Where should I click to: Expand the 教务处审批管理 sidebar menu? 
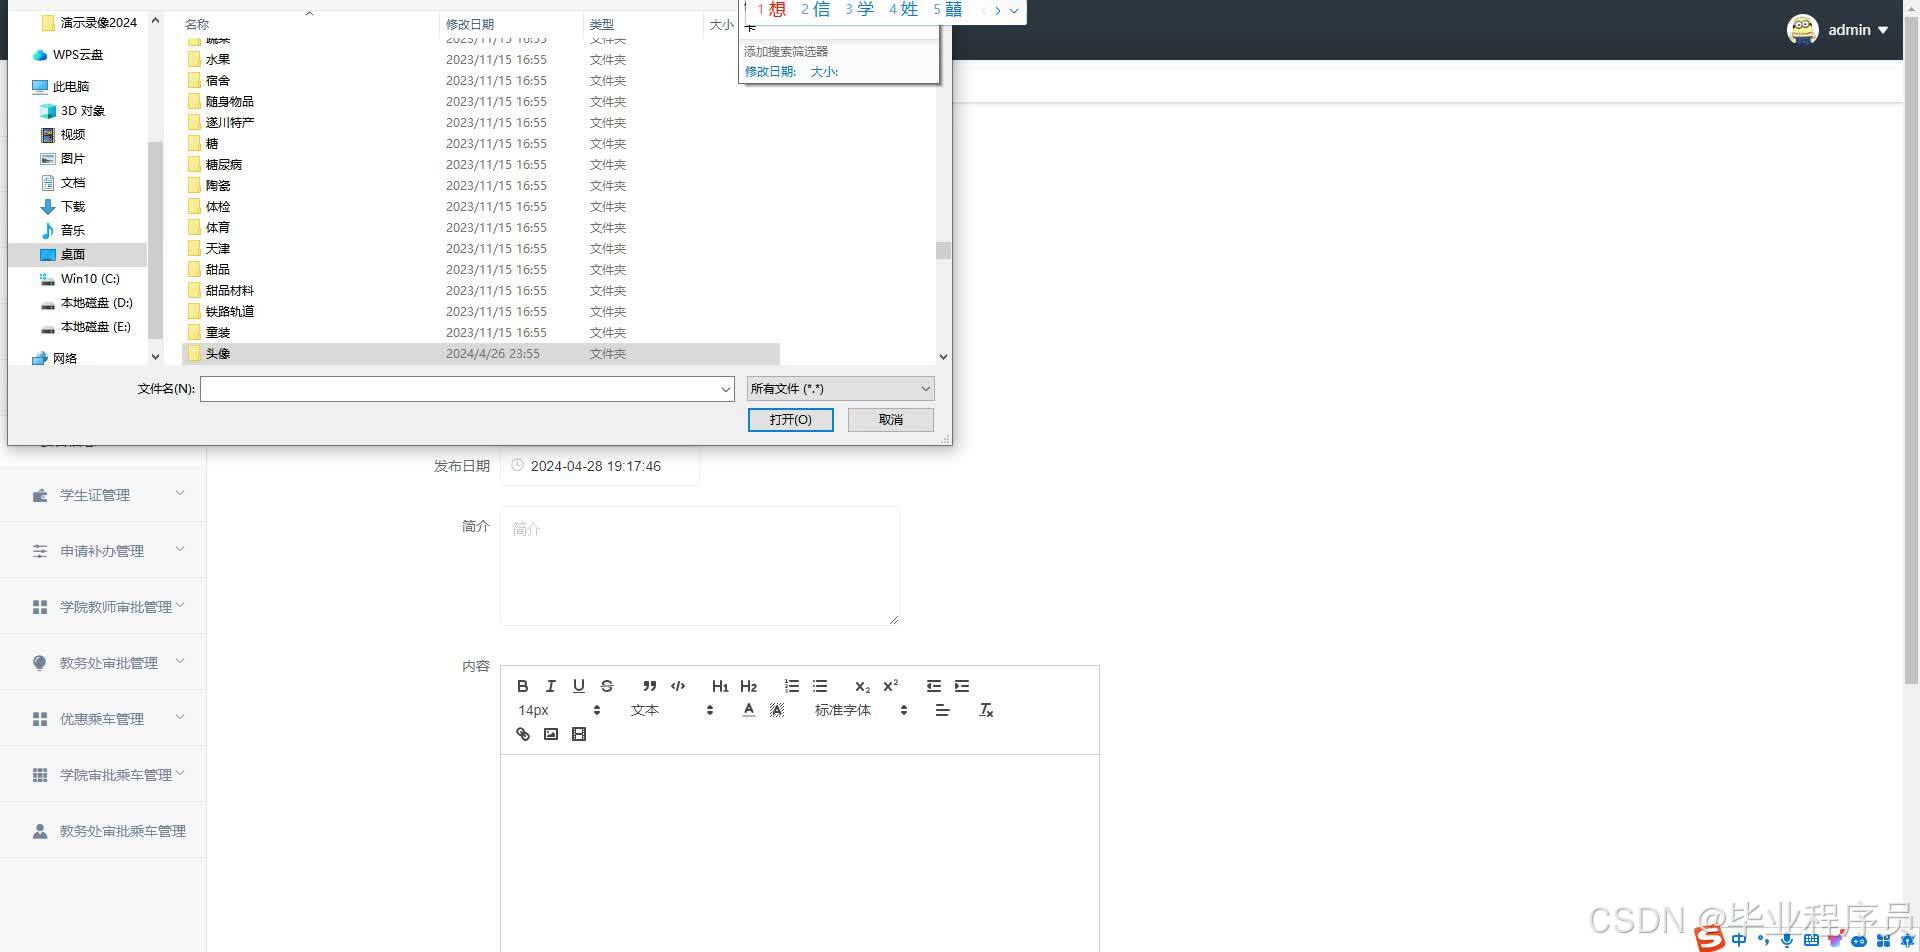coord(103,663)
